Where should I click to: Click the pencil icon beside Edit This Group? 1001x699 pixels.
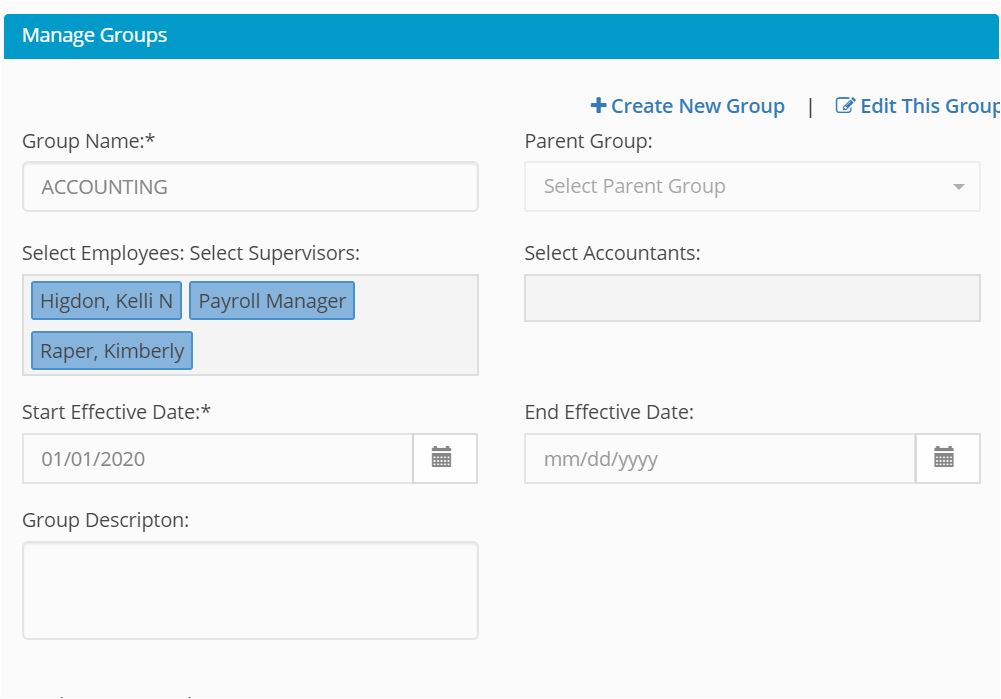point(845,106)
